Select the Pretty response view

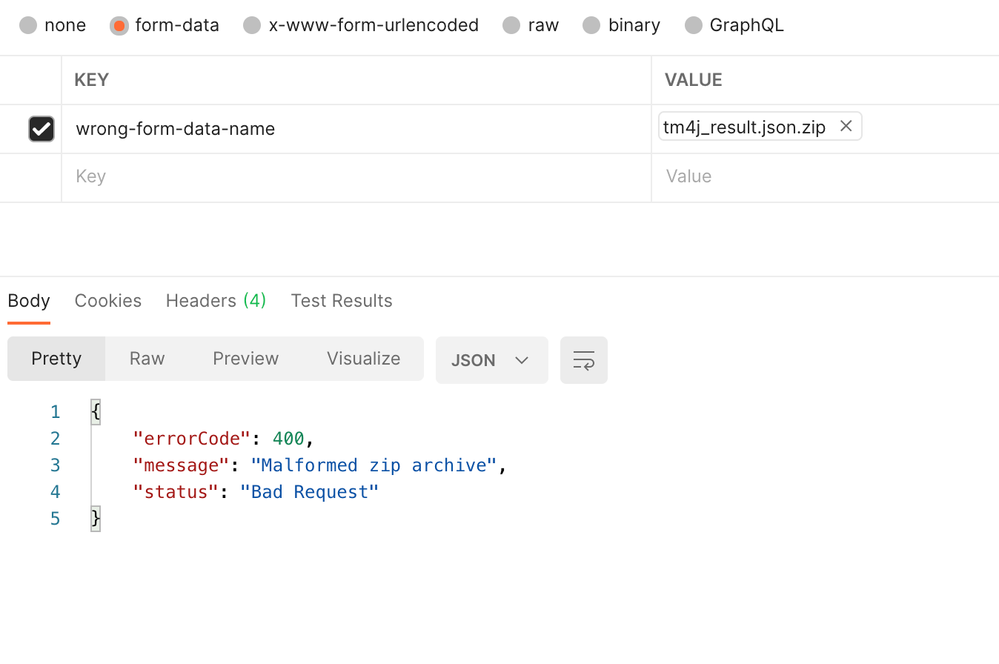tap(56, 359)
